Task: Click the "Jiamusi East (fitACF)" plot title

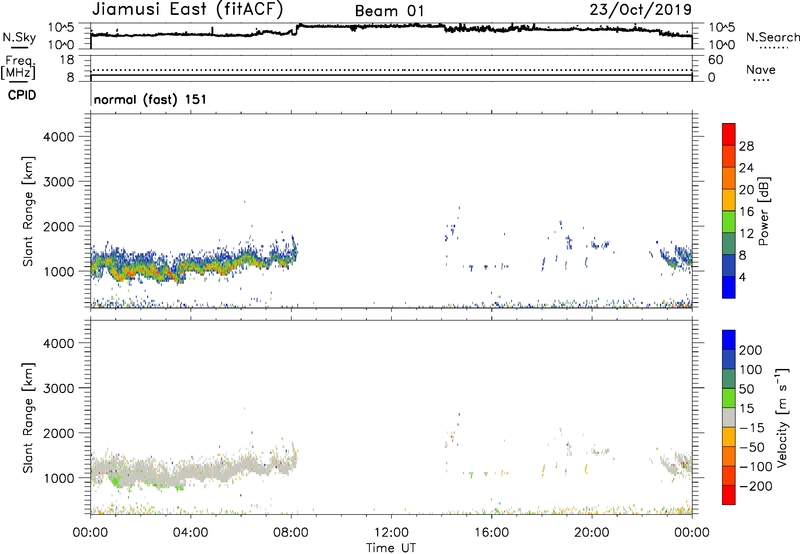Action: [x=187, y=9]
